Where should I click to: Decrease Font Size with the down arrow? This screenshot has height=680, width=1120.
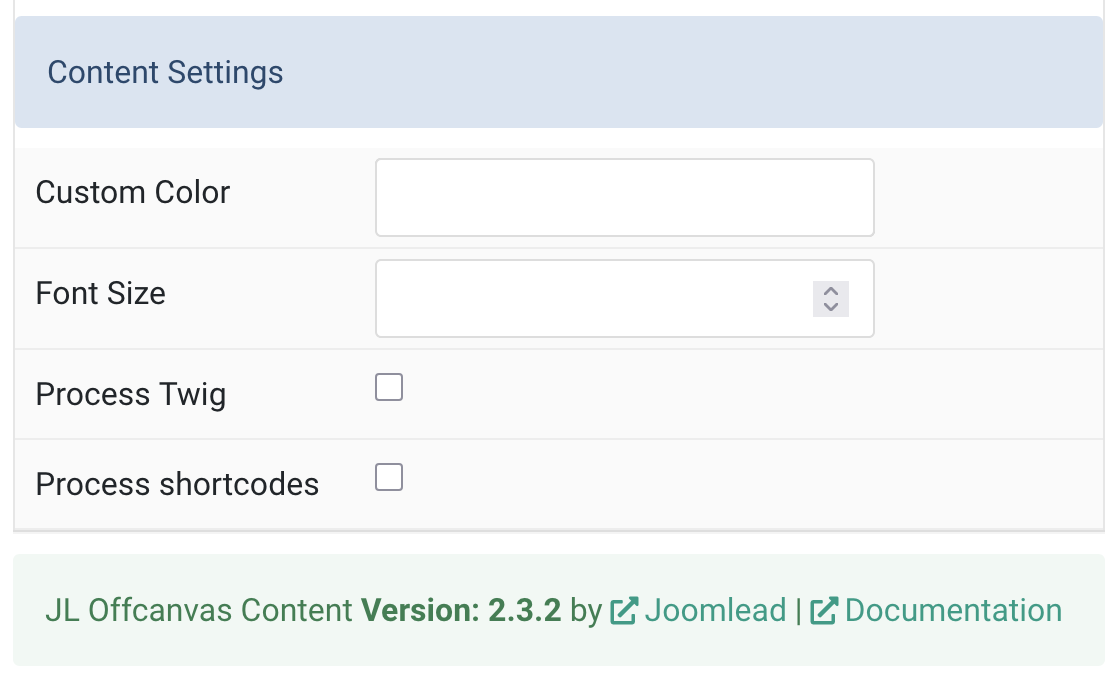pos(831,306)
